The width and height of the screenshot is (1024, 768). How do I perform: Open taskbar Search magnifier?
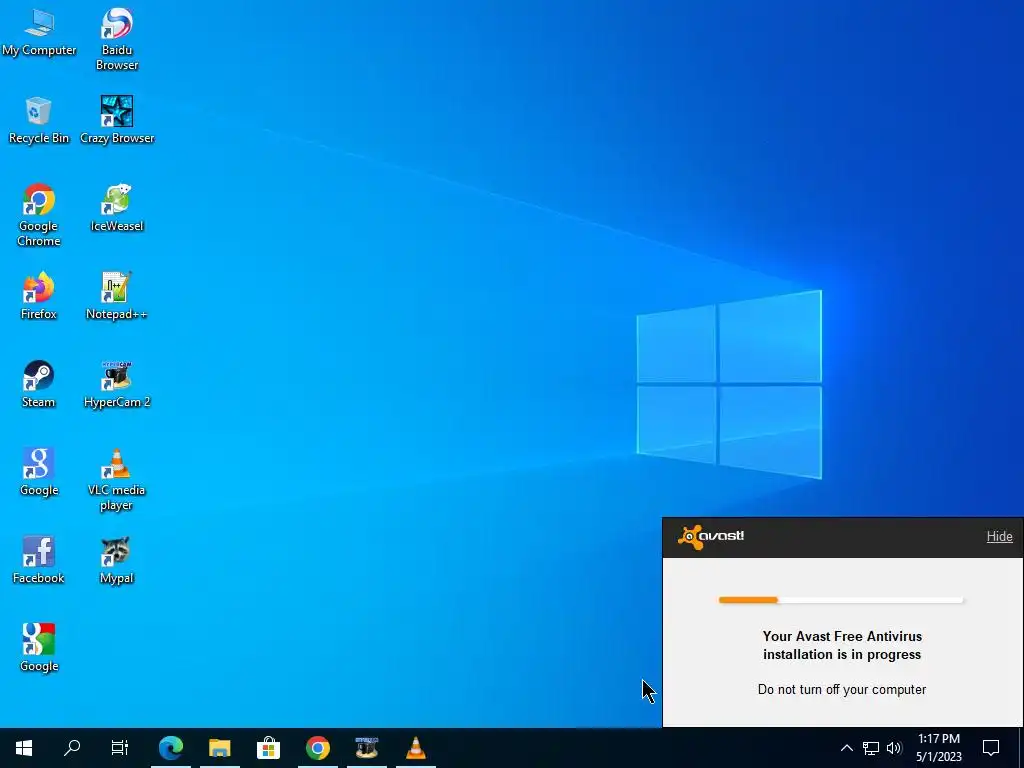click(72, 748)
